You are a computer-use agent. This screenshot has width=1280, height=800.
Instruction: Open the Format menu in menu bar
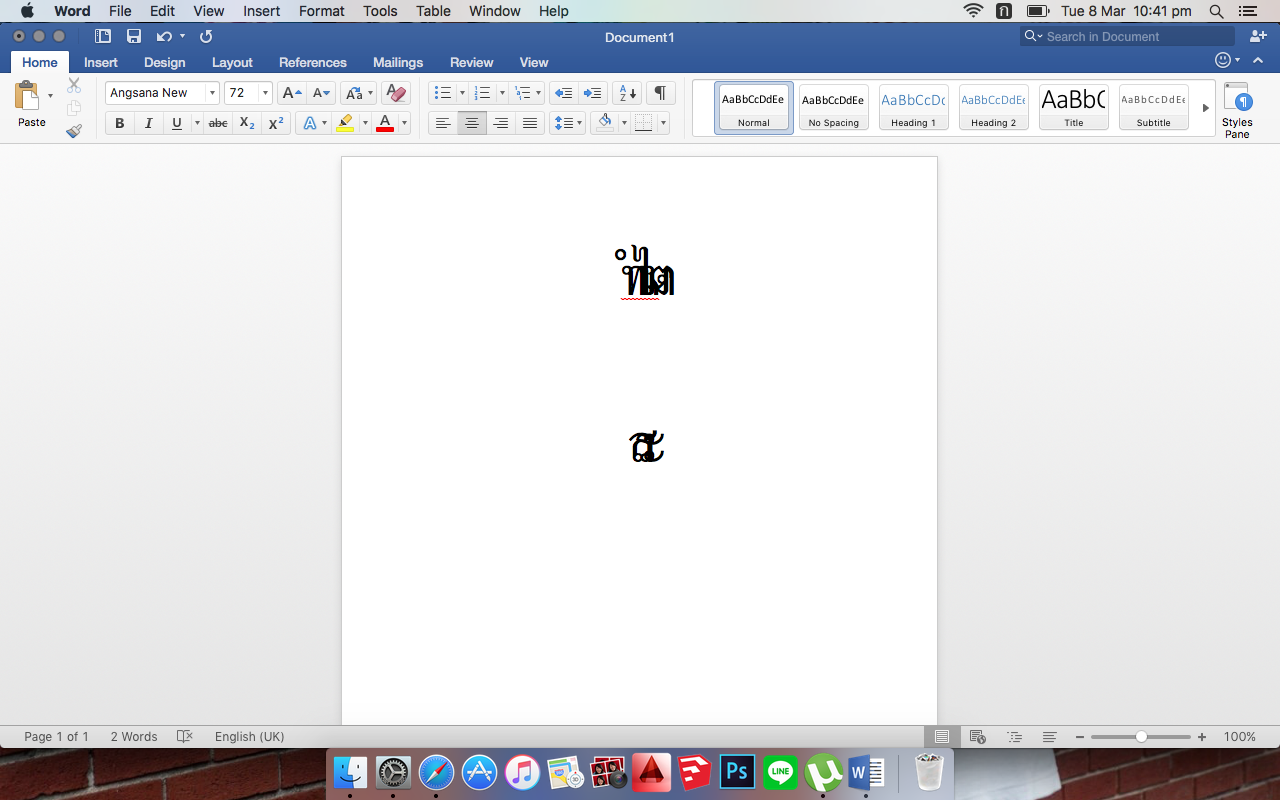322,11
